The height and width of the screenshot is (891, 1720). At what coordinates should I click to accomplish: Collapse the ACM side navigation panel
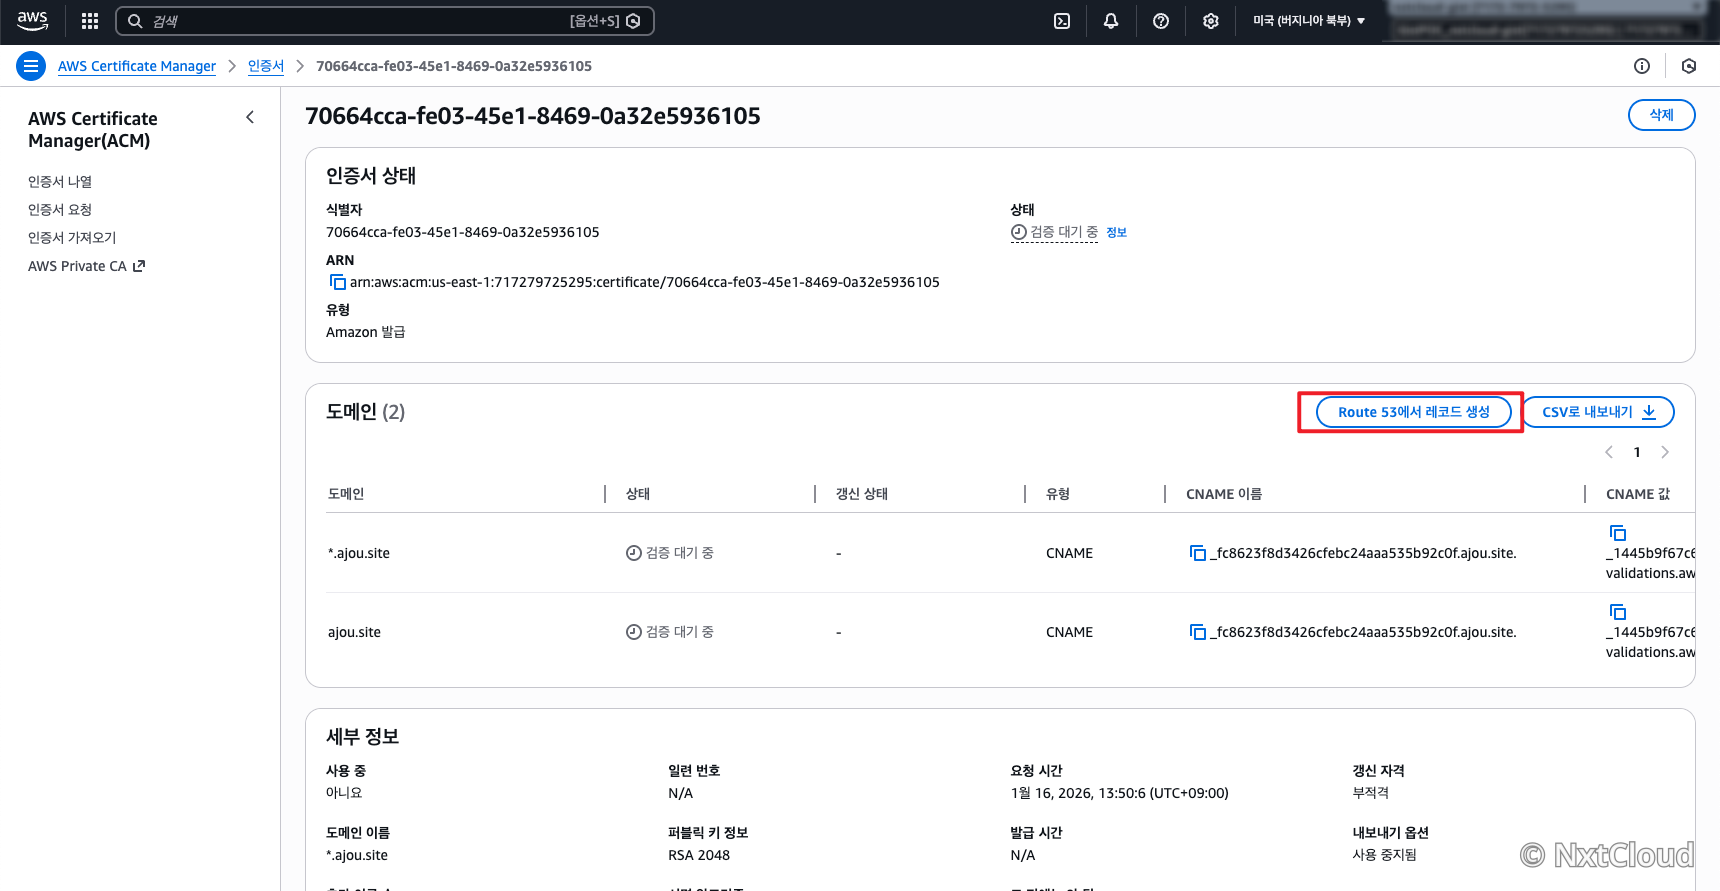tap(250, 117)
